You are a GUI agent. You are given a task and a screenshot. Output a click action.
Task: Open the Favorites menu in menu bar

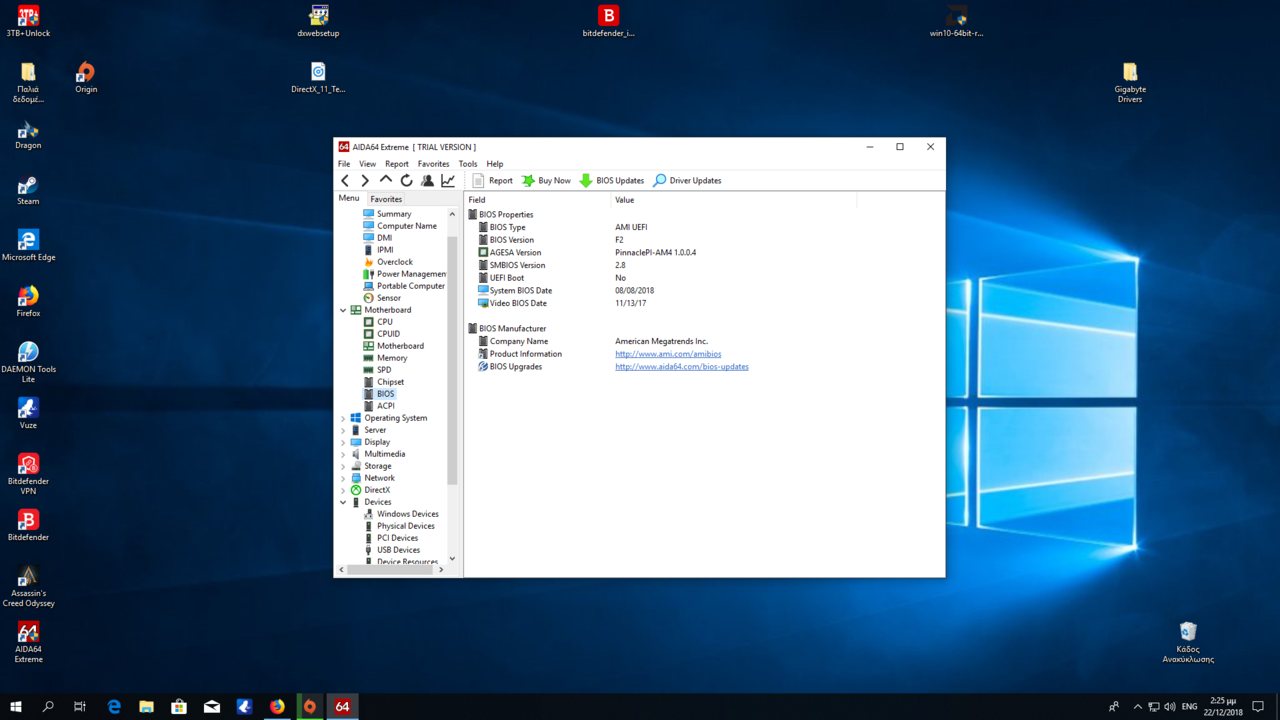pyautogui.click(x=433, y=164)
